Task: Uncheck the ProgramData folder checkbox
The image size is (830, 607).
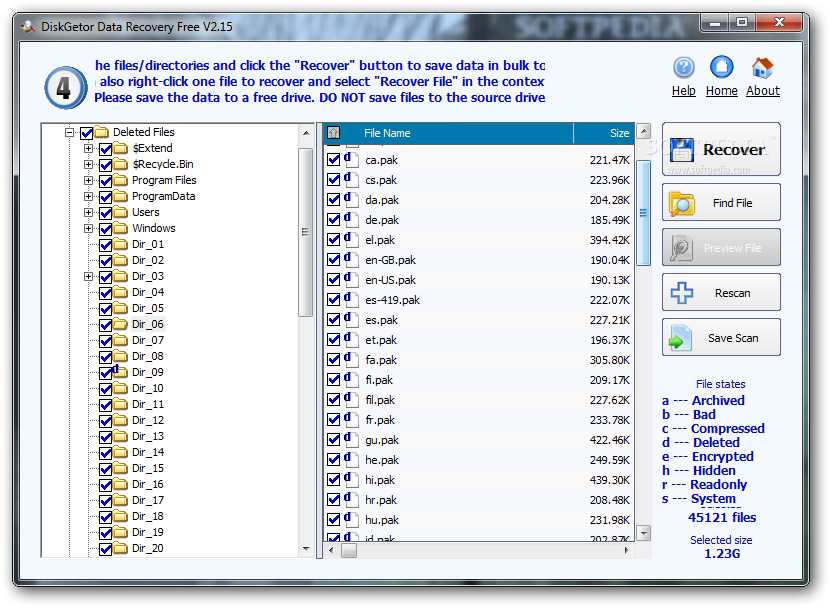Action: pyautogui.click(x=105, y=197)
